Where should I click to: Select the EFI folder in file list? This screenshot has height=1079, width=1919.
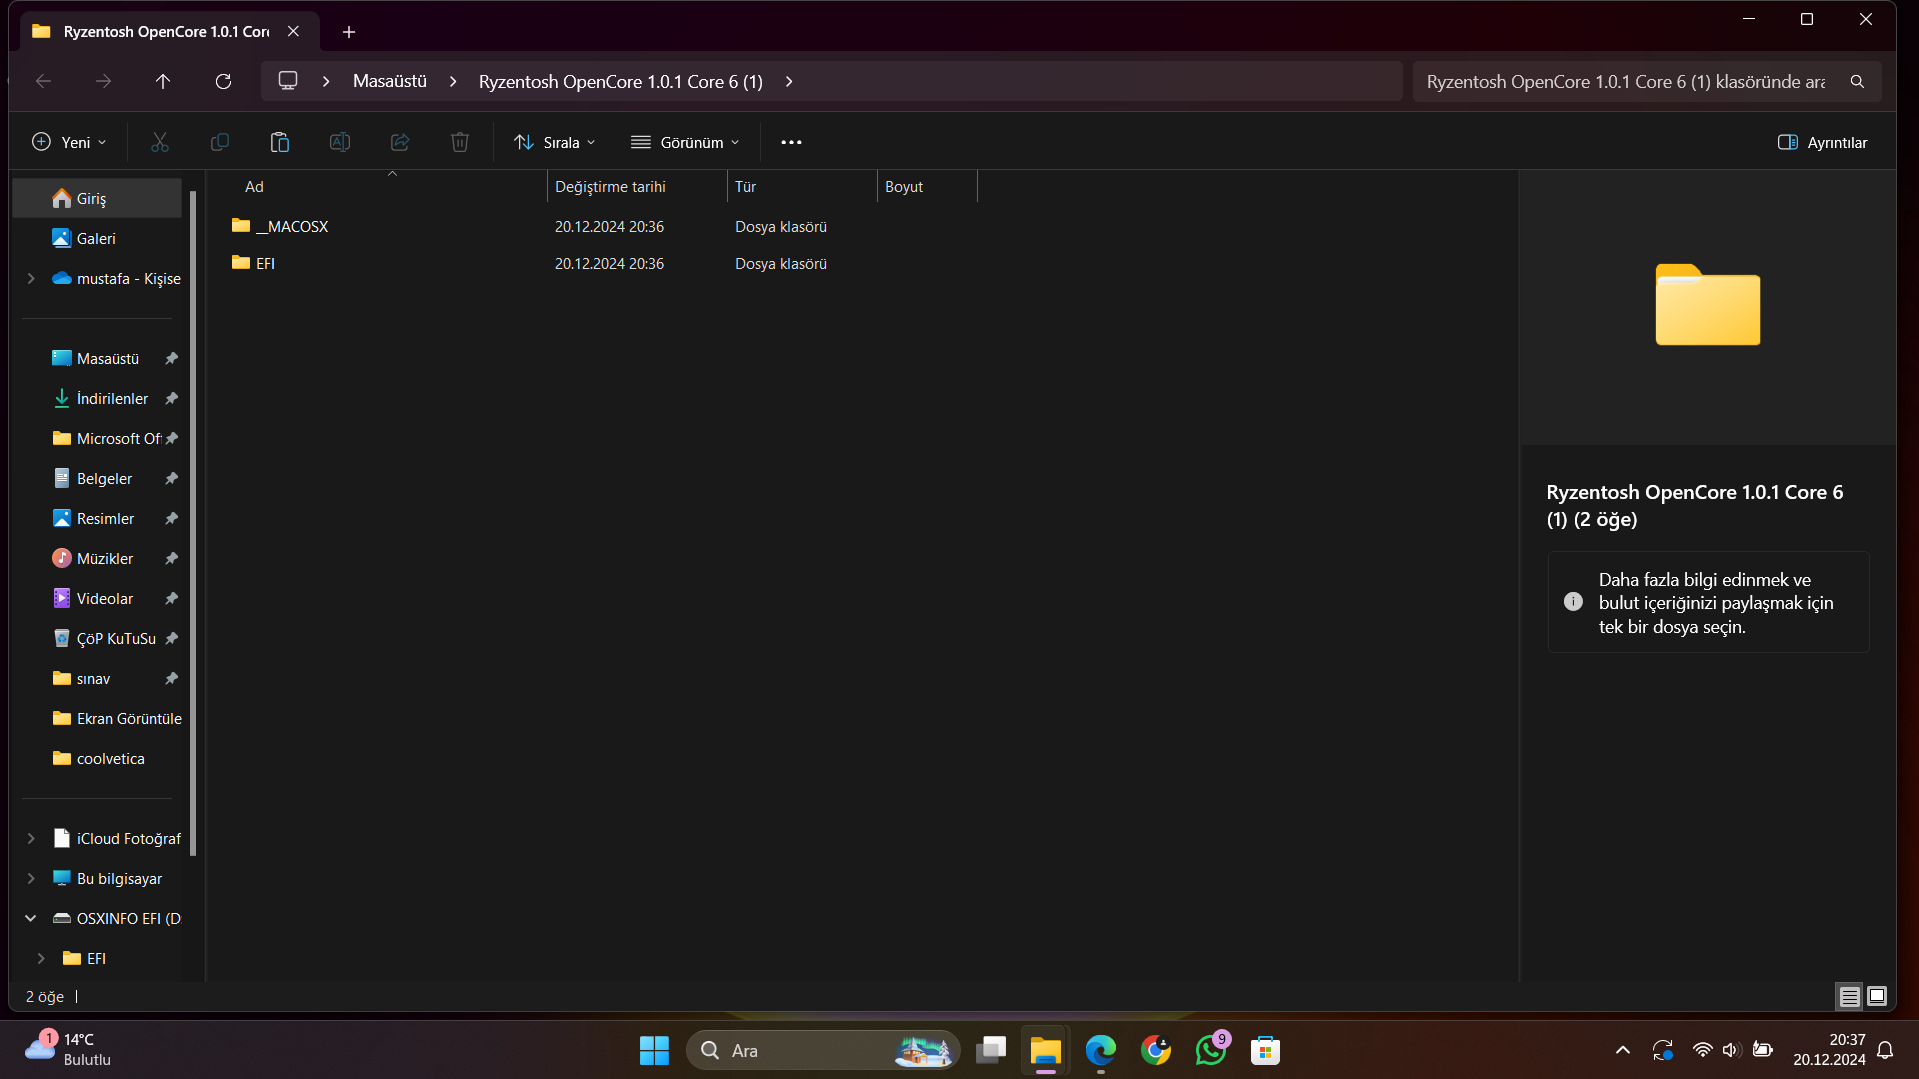pos(265,263)
